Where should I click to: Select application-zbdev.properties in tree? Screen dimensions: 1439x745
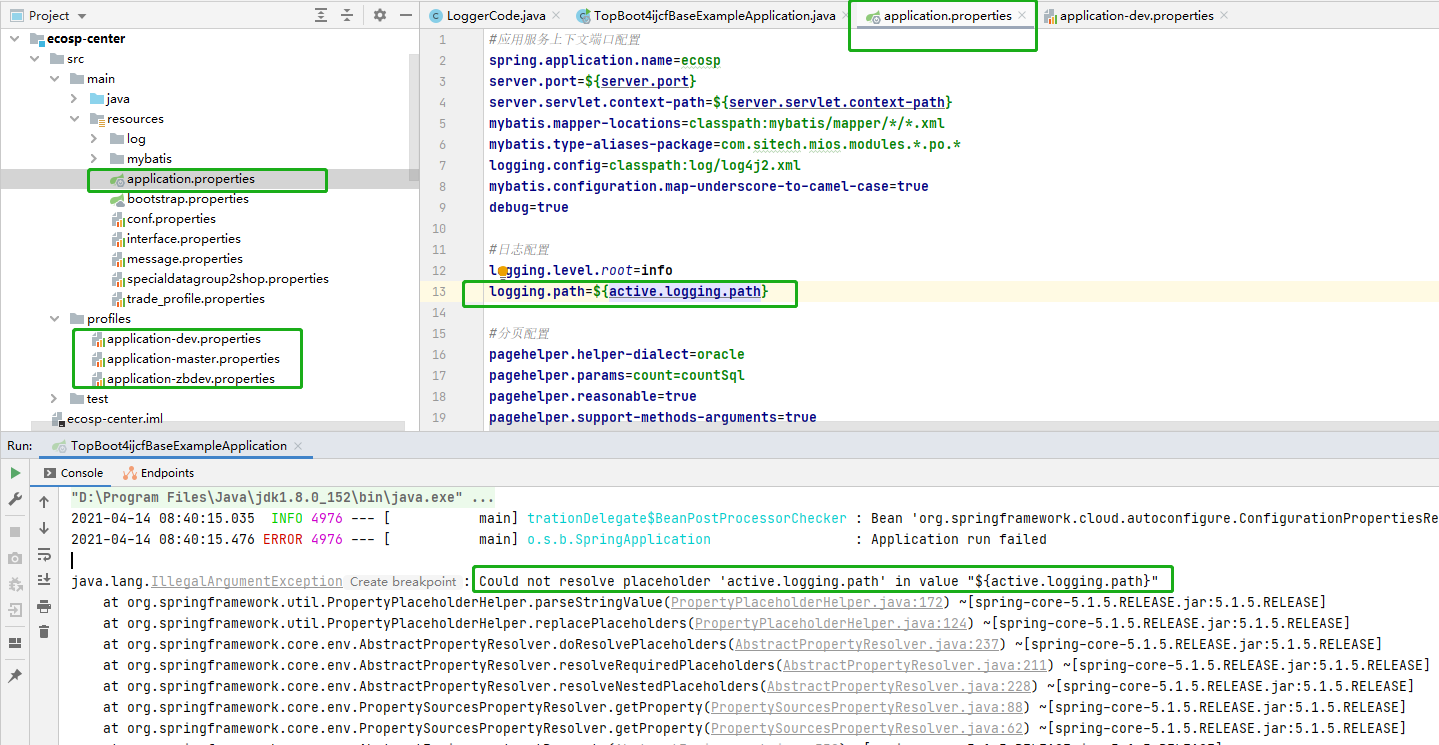click(x=191, y=379)
